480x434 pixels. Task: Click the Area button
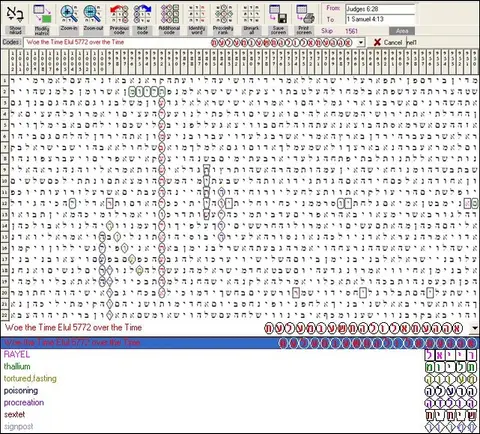click(402, 31)
